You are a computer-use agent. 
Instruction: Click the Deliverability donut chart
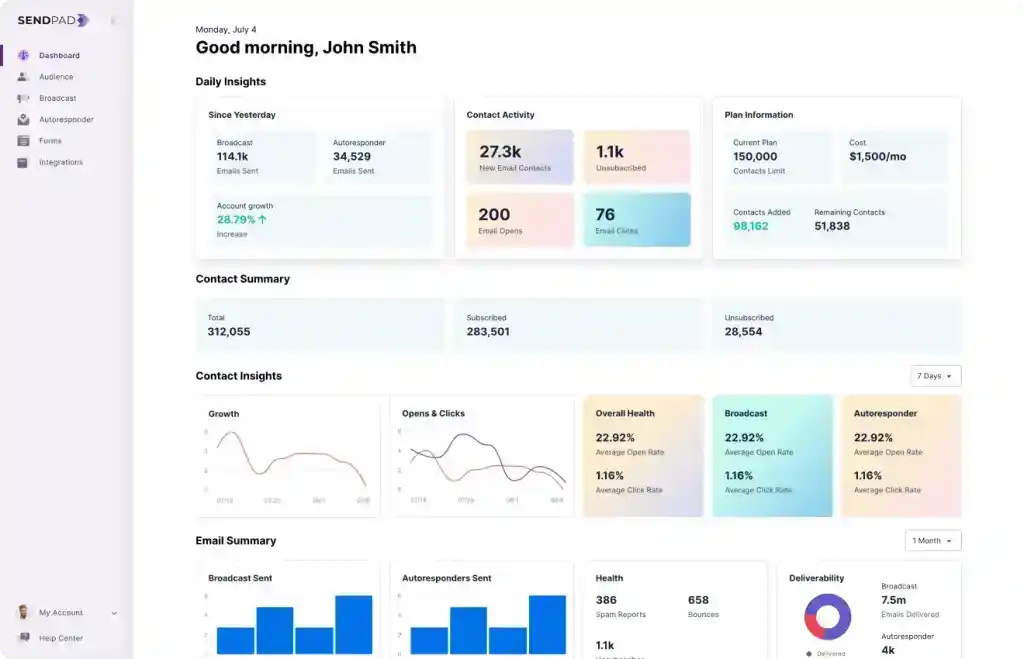(x=827, y=617)
